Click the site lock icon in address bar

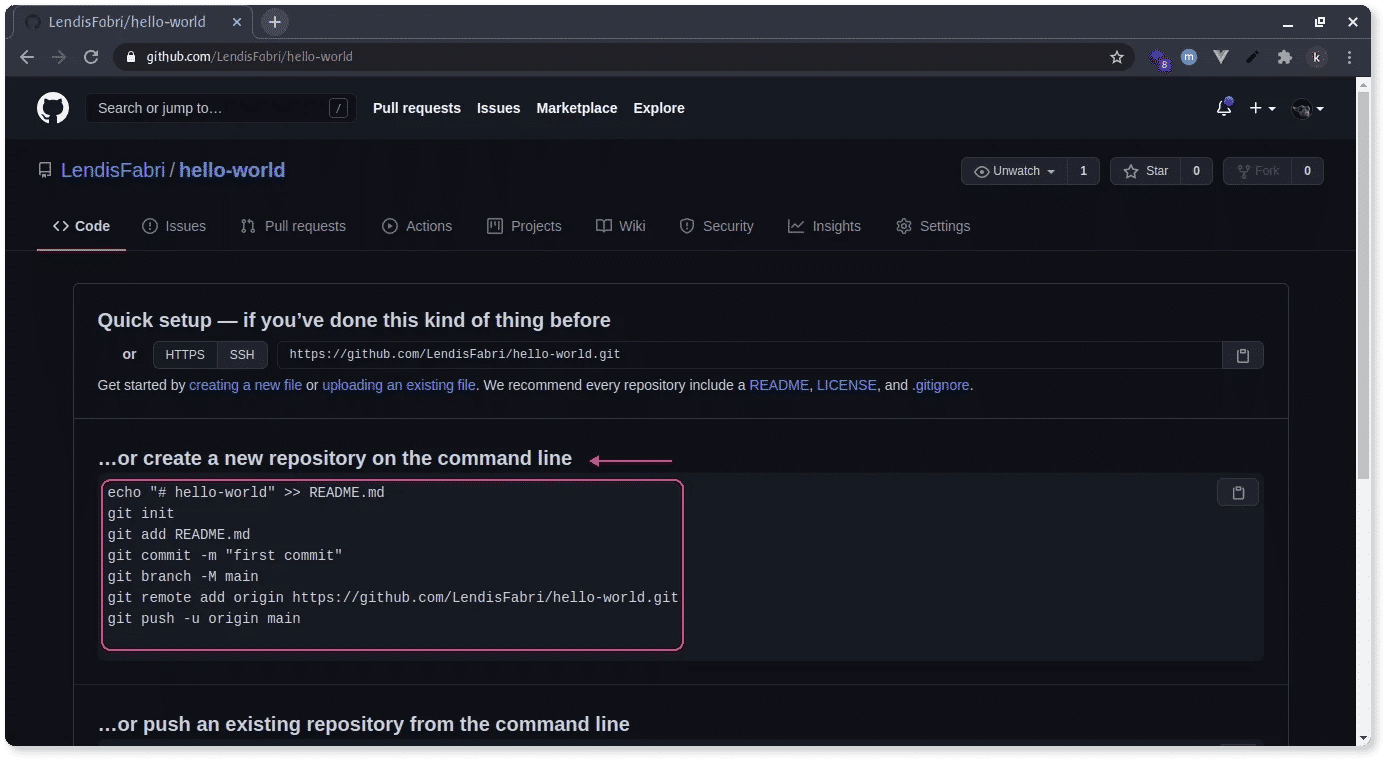click(130, 57)
